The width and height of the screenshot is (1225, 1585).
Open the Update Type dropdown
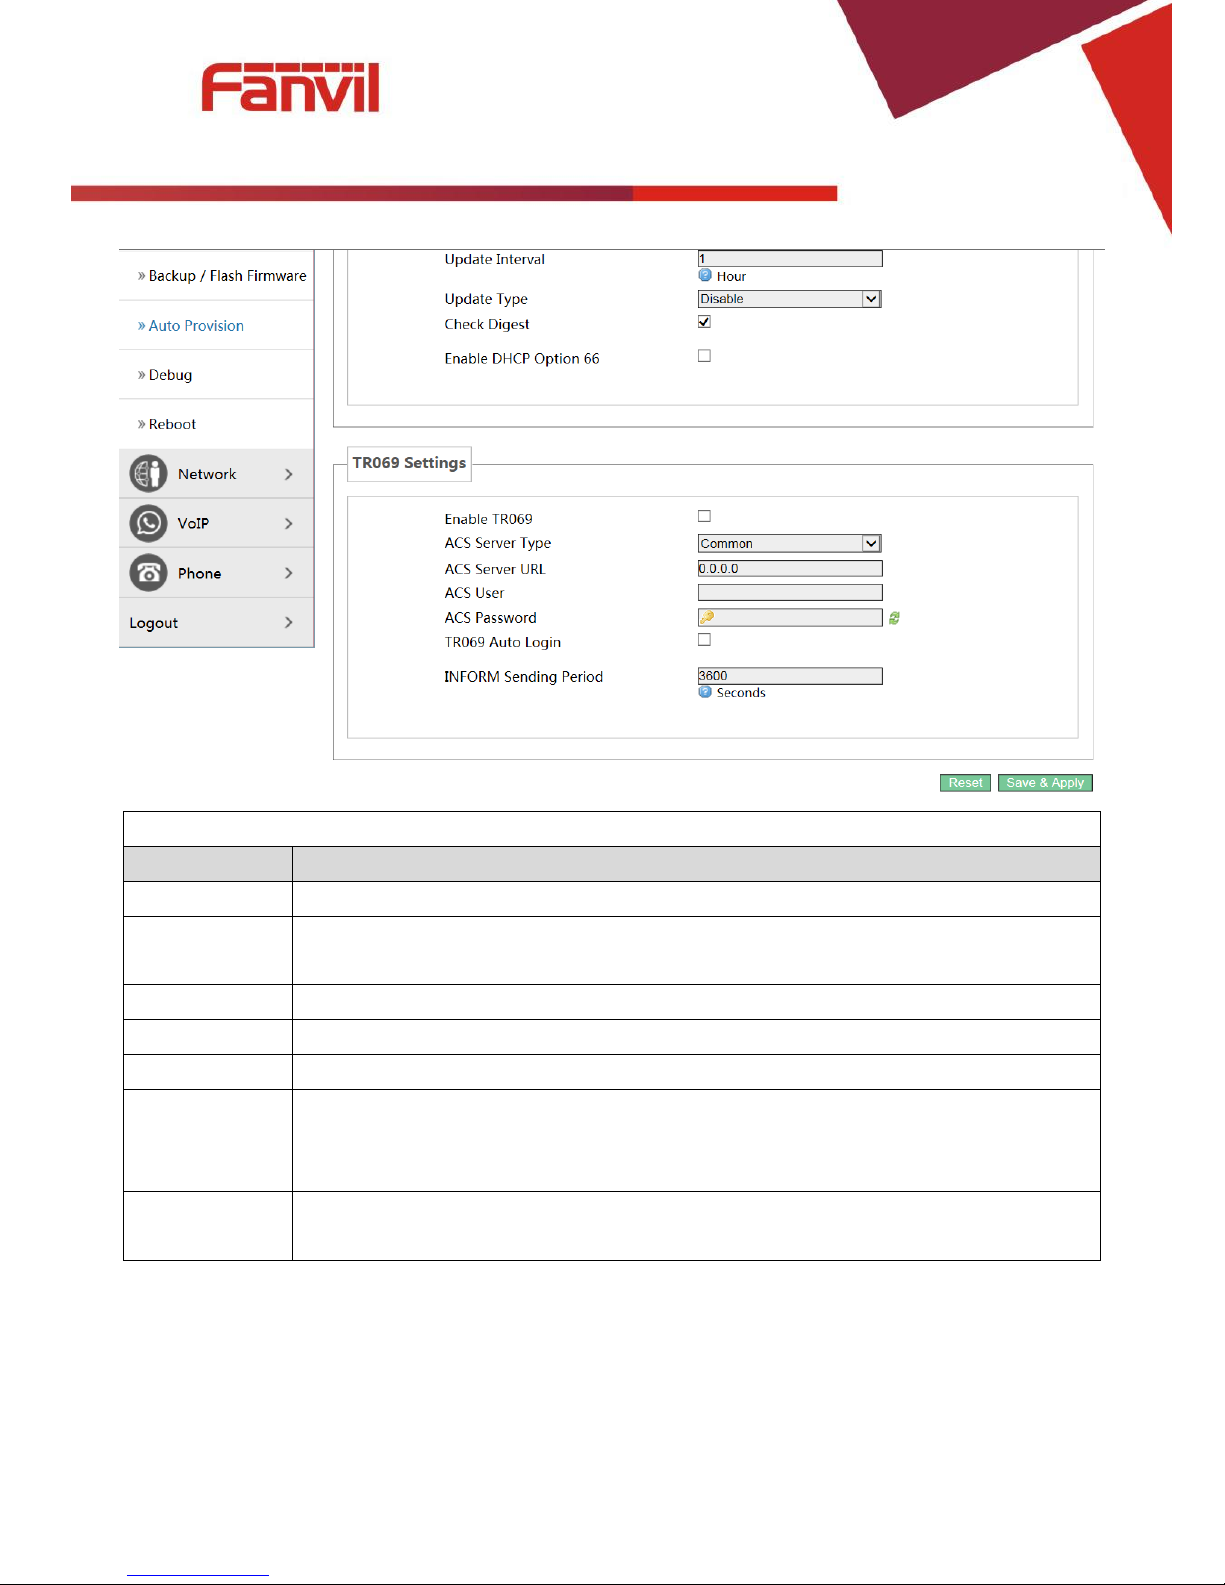789,299
